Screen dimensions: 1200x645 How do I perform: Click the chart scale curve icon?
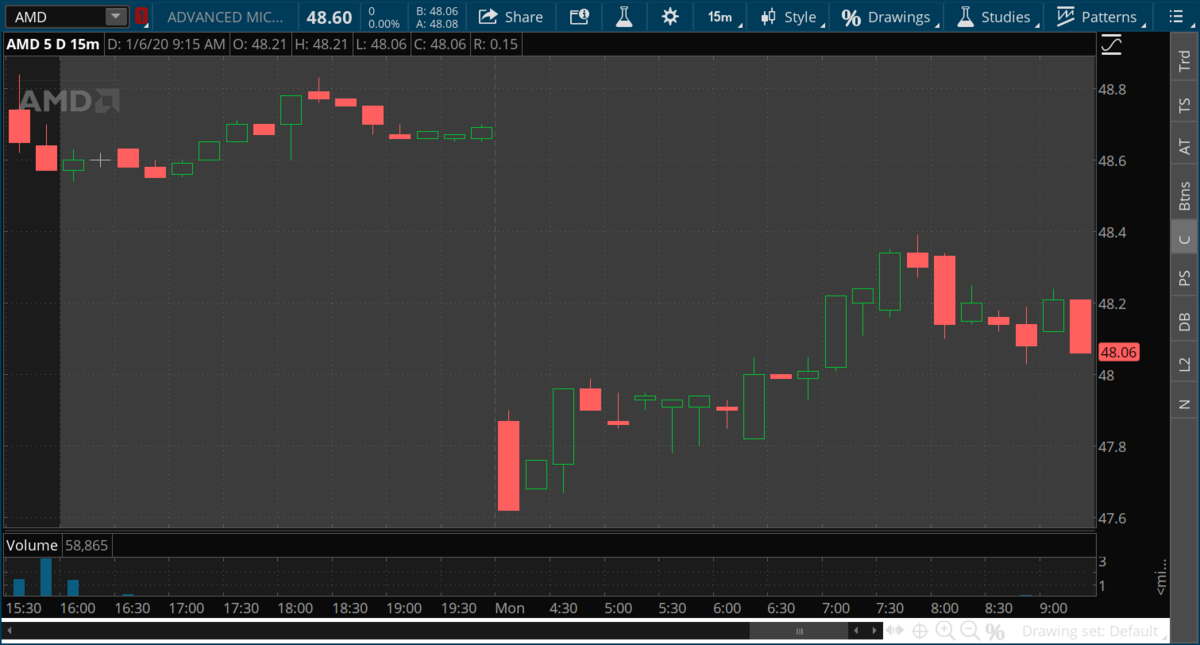[1111, 44]
